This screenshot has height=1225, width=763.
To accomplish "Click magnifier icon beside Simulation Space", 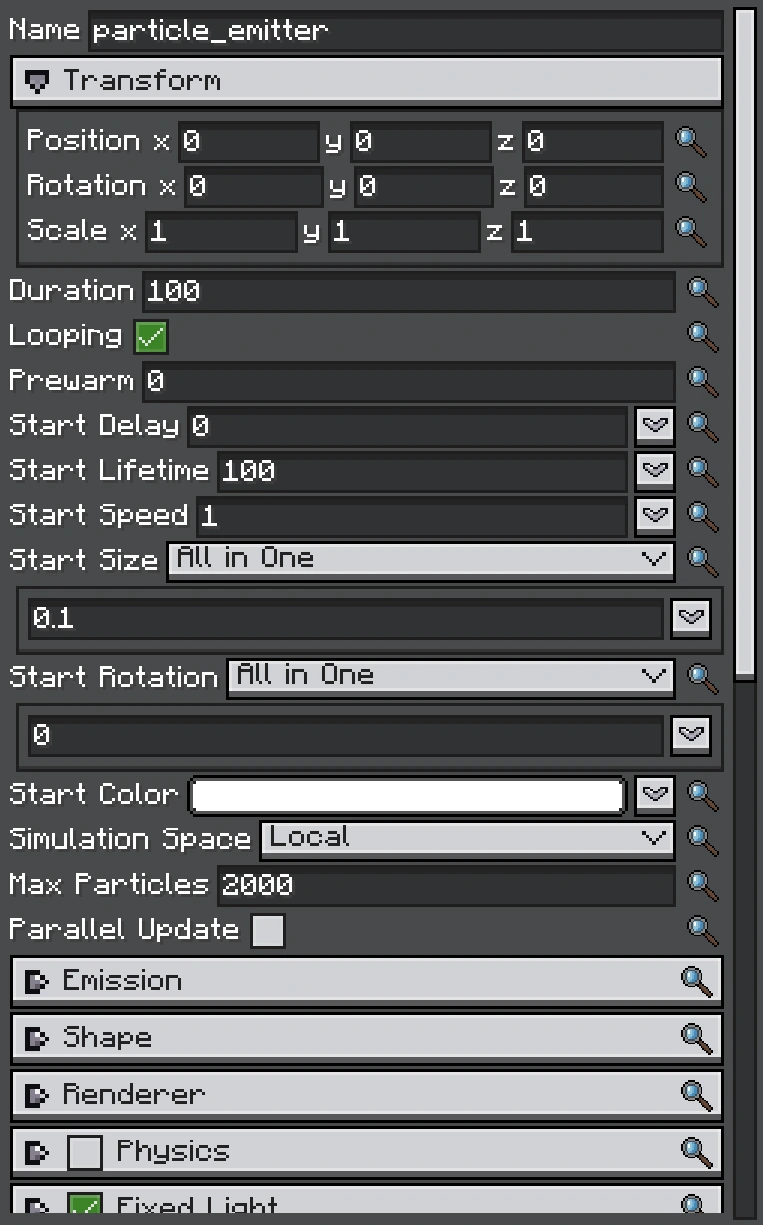I will (703, 840).
